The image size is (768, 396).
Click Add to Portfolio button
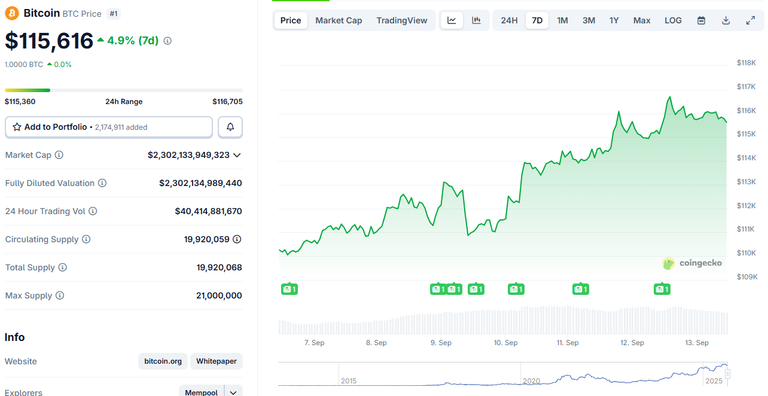click(109, 127)
